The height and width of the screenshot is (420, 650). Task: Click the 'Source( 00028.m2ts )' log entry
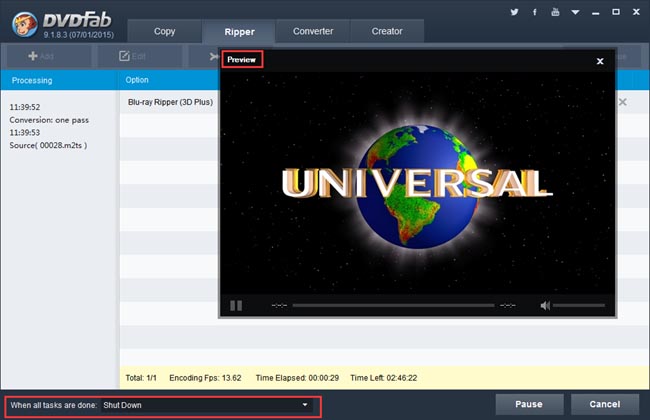[48, 146]
